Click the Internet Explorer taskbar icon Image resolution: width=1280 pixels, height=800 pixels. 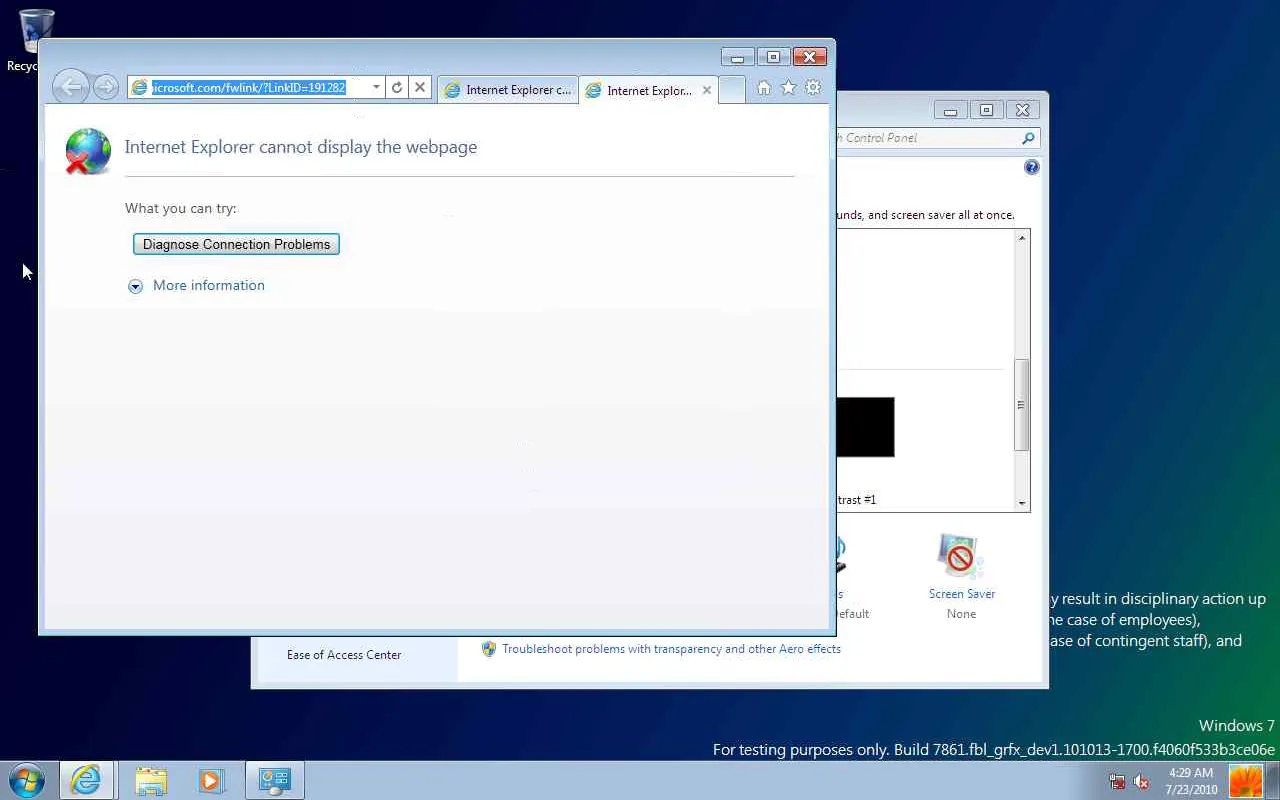coord(86,780)
